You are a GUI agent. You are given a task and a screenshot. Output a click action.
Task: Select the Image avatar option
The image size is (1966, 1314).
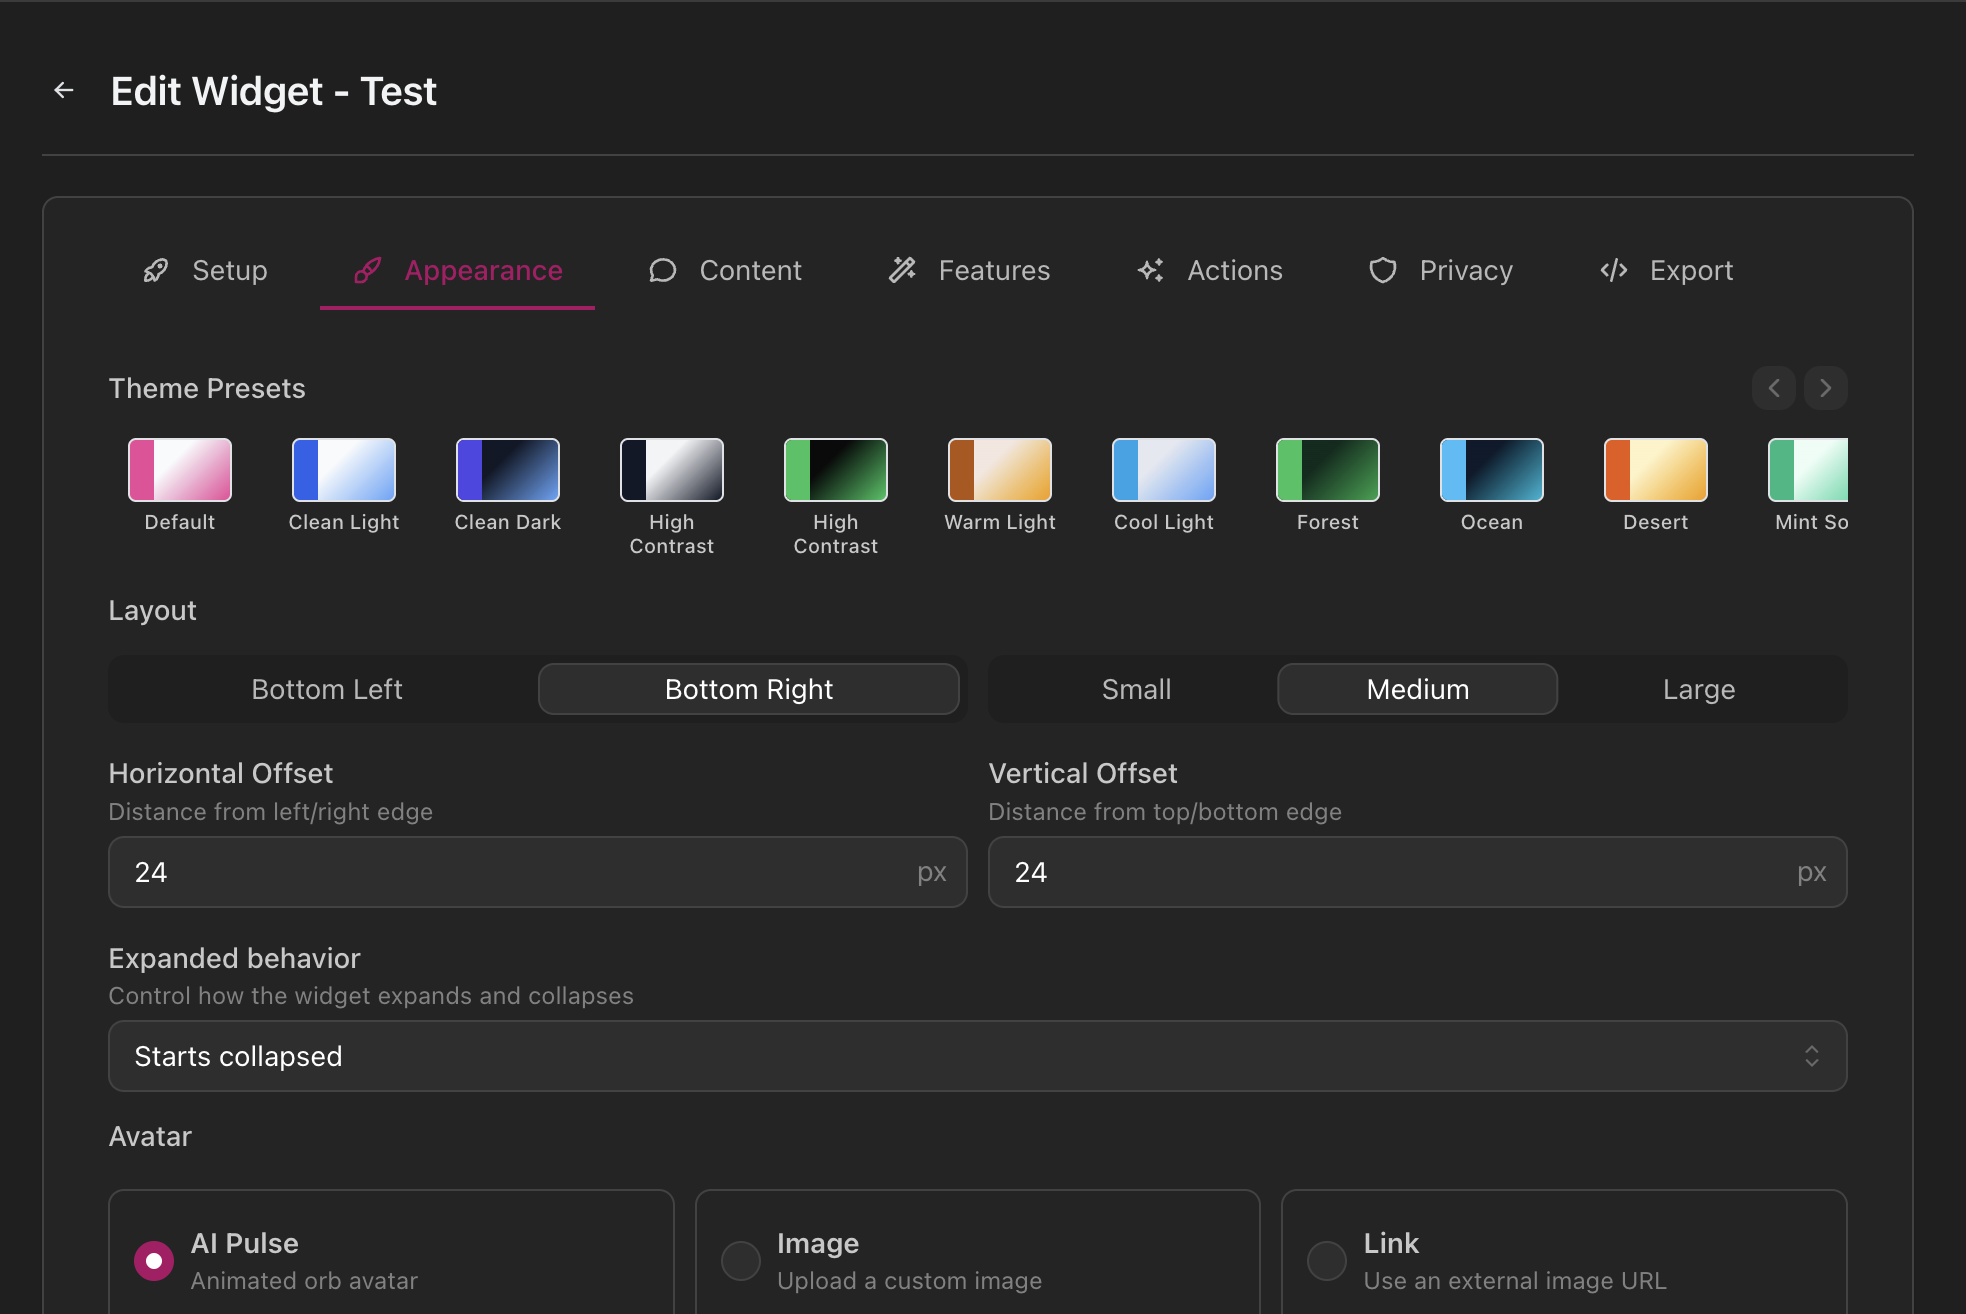click(x=740, y=1261)
